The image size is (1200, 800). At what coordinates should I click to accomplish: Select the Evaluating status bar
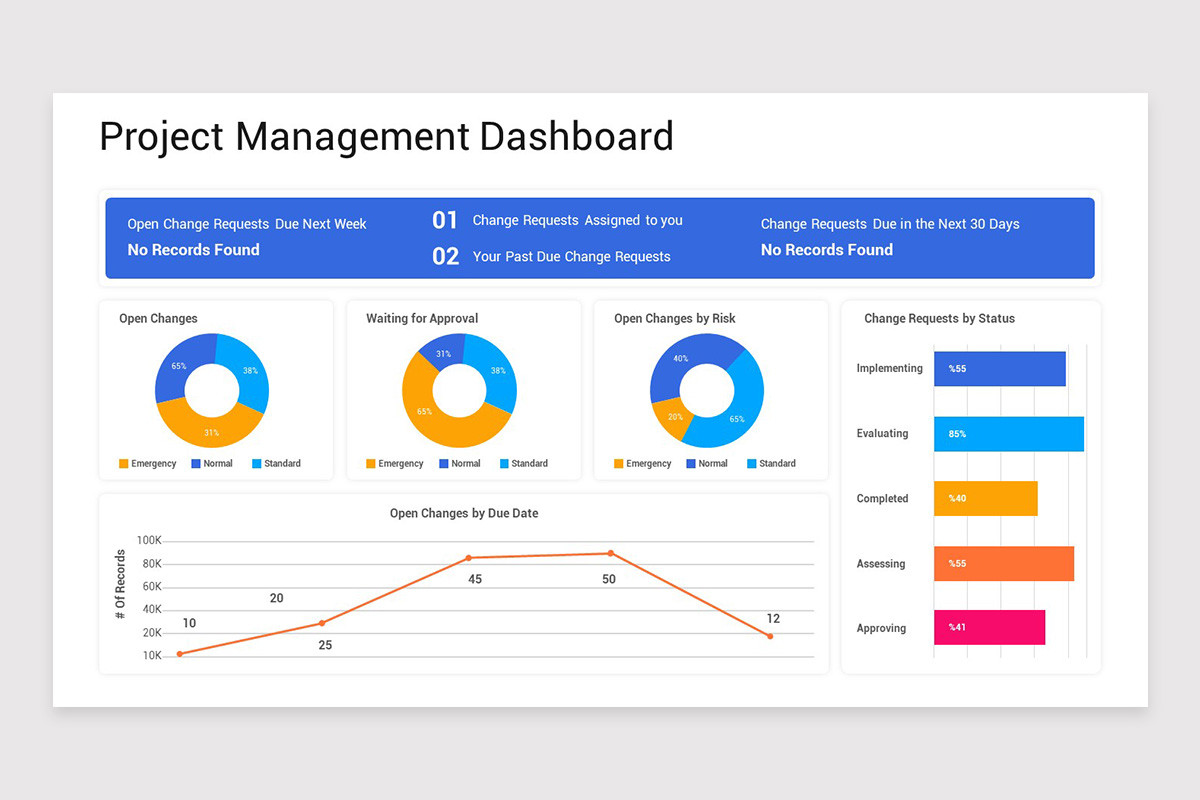1008,433
